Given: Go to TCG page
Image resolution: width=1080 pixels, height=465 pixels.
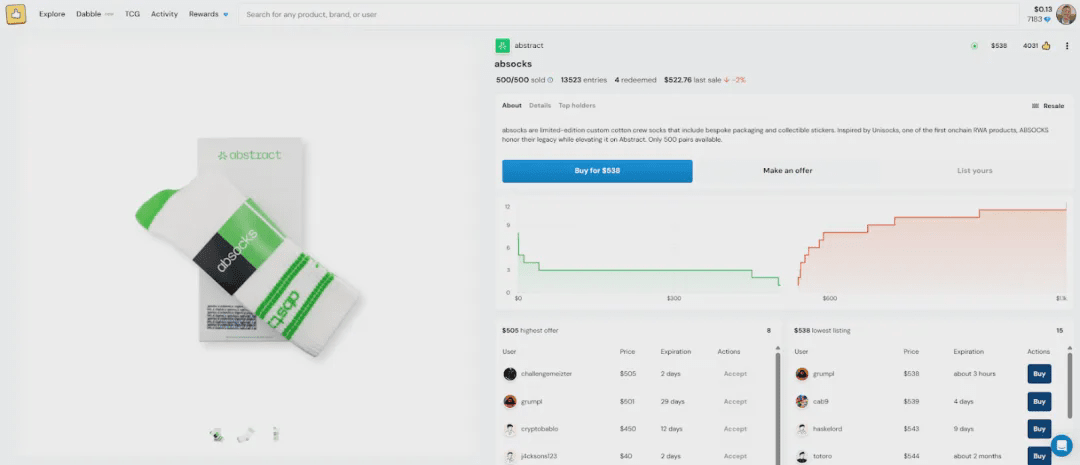Looking at the screenshot, I should [x=132, y=14].
